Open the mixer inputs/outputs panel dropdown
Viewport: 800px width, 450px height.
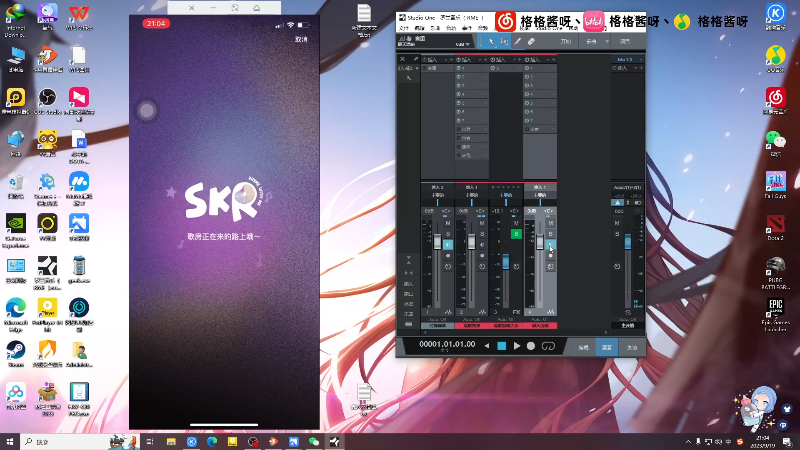click(x=417, y=68)
